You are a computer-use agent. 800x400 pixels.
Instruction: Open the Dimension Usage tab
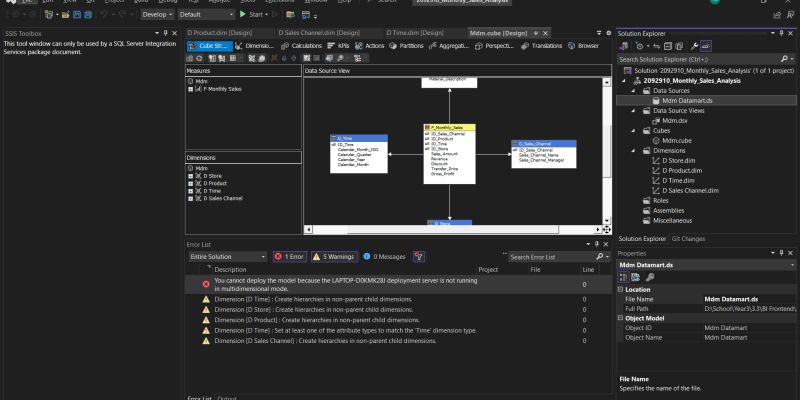(254, 46)
